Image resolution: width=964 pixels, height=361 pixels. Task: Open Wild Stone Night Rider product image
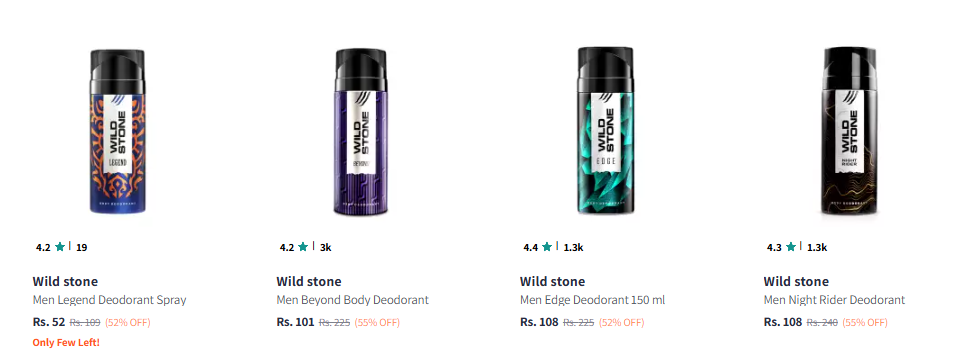[x=849, y=131]
